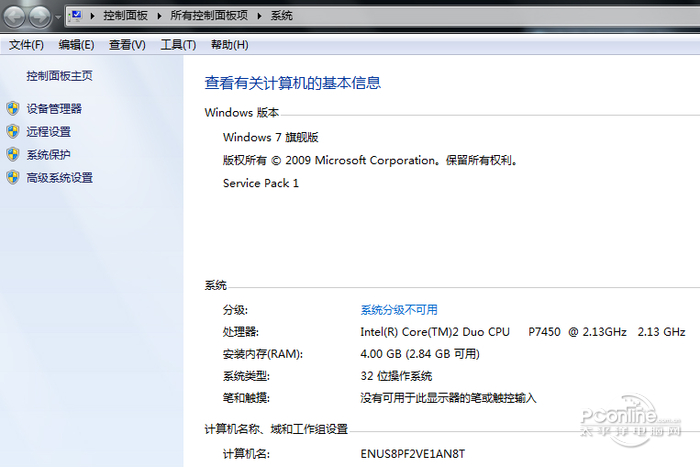This screenshot has width=700, height=467.
Task: Click the 处理器: label
Action: tap(241, 332)
